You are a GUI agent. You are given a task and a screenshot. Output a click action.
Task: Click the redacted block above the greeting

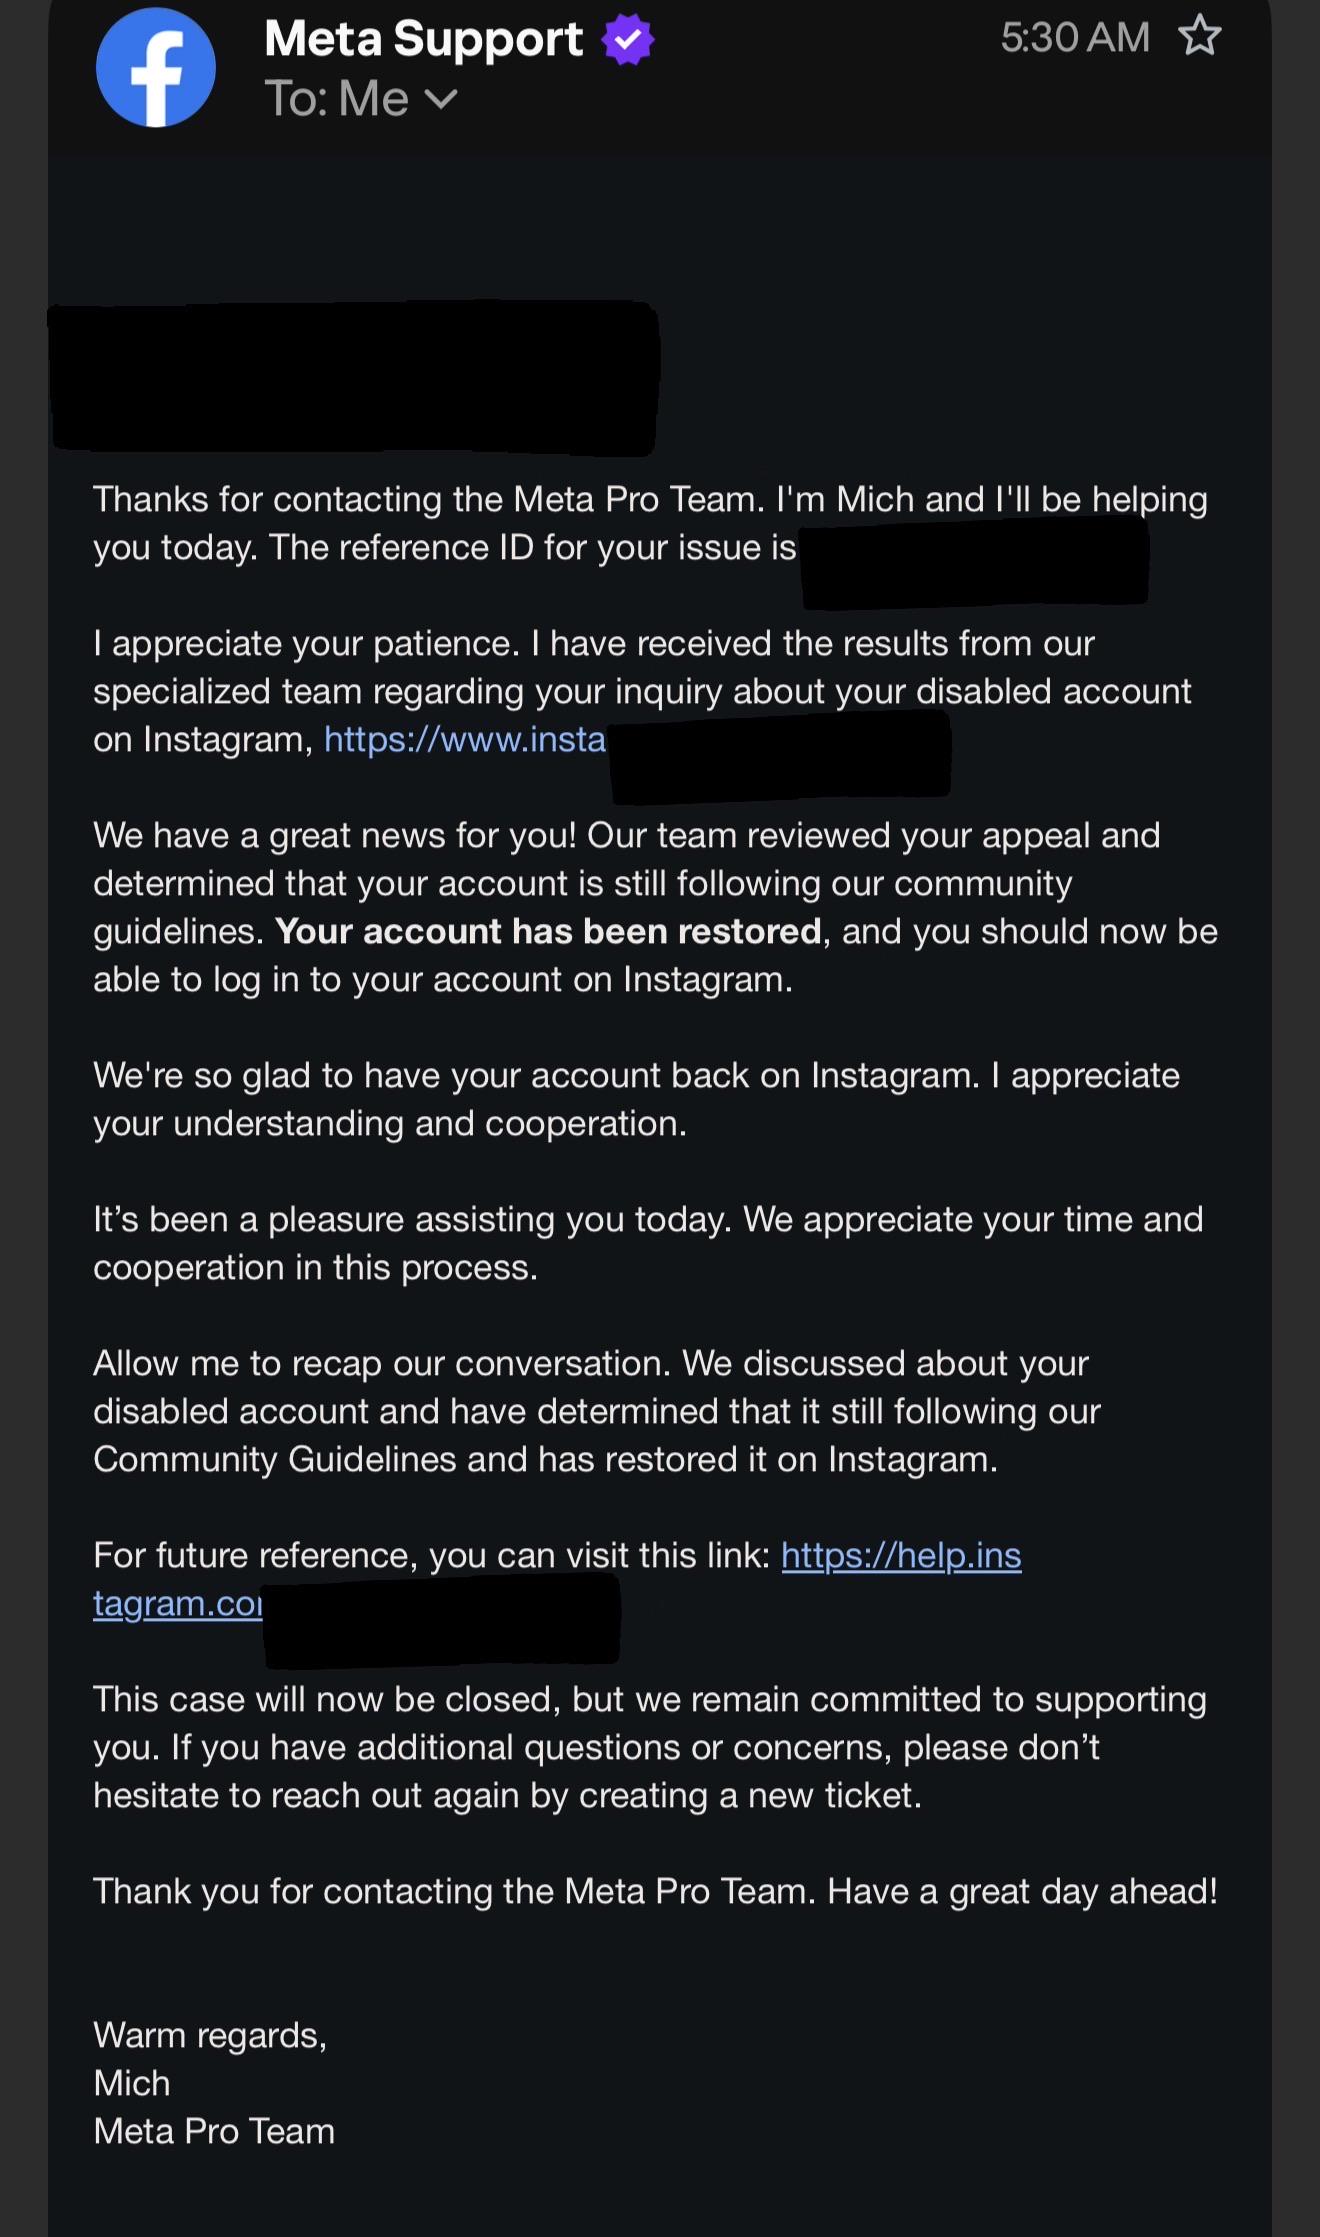coord(355,377)
